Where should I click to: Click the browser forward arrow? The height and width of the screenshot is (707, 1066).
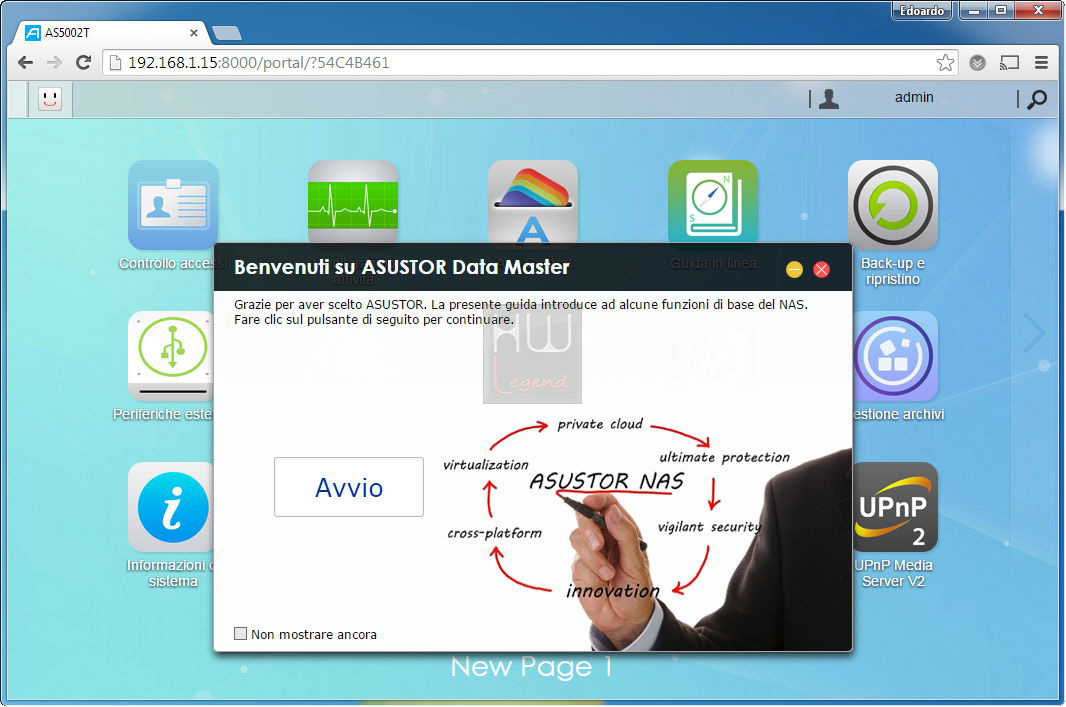[x=54, y=63]
